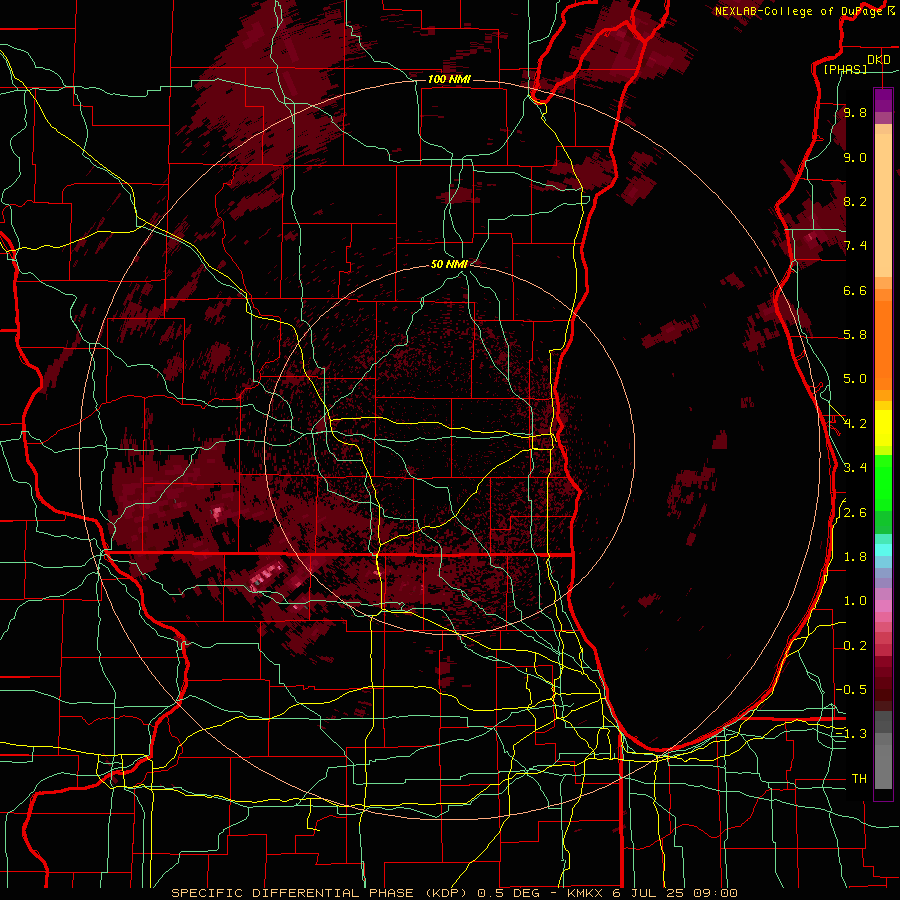Click the -1.3 value on the scale

(852, 734)
